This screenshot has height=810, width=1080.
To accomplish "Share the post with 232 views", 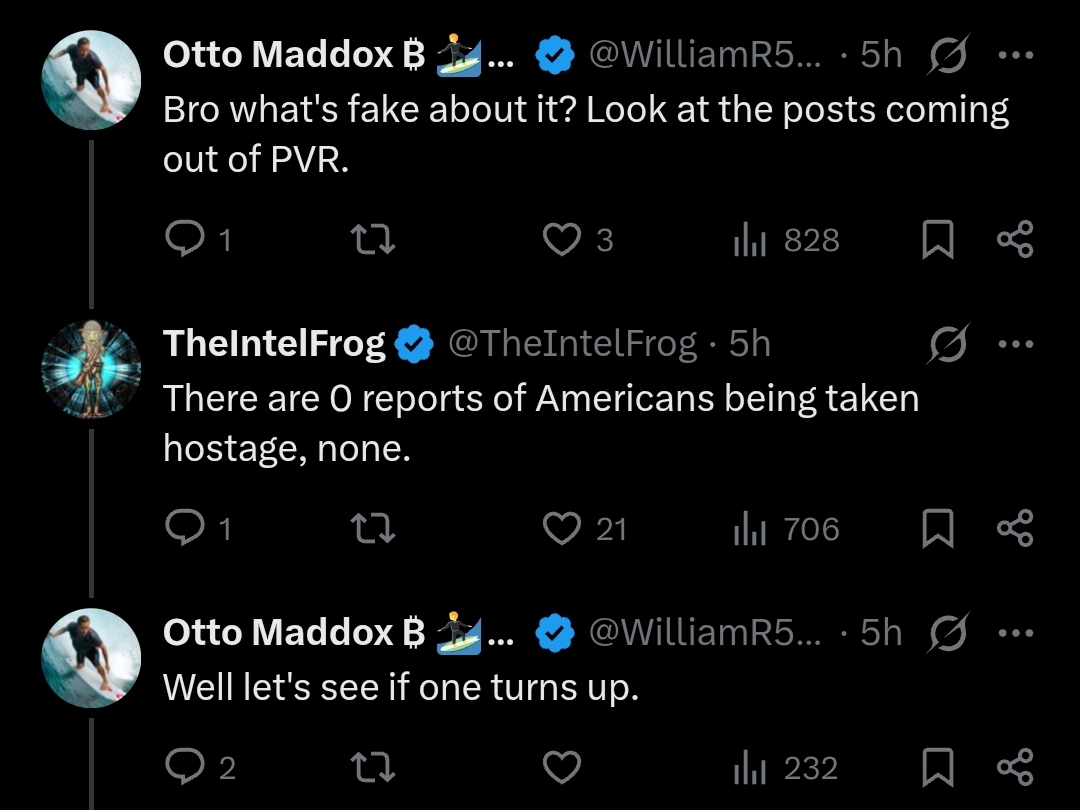I will (x=1015, y=768).
